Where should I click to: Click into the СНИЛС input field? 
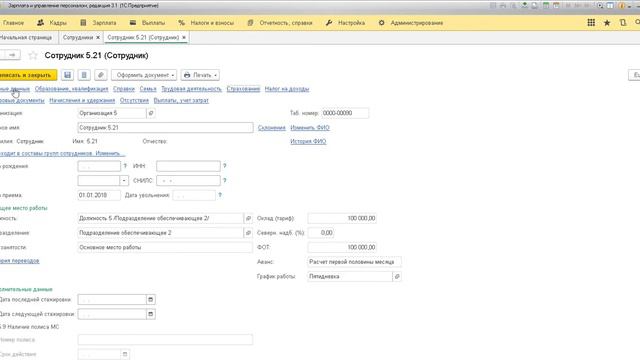[188, 180]
